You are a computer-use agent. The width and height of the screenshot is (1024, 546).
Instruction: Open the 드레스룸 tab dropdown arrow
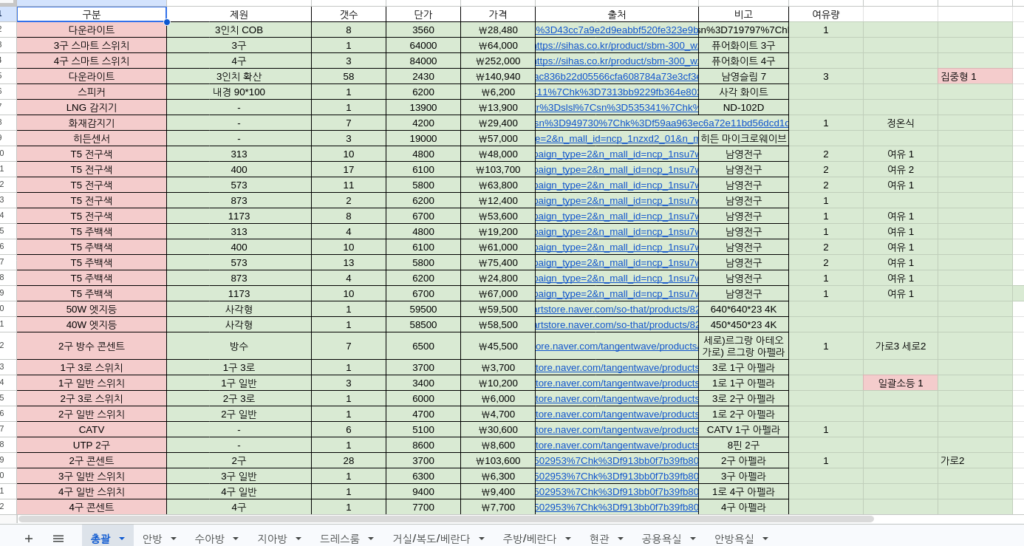pos(371,539)
